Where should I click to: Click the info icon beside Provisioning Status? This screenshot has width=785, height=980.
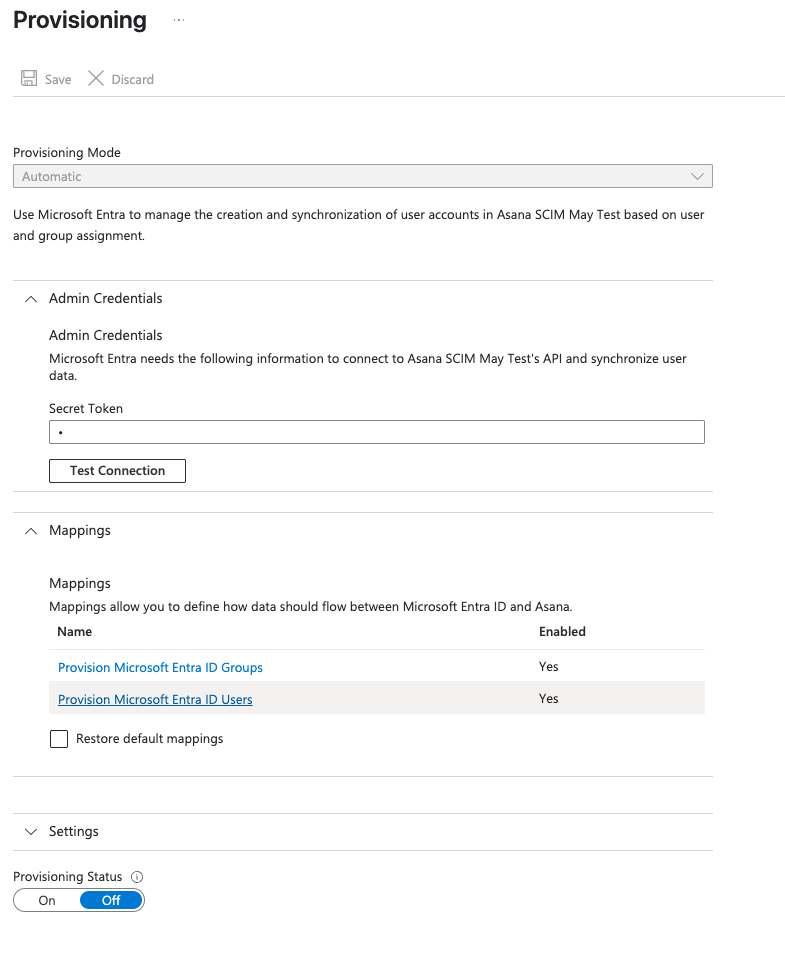[137, 877]
